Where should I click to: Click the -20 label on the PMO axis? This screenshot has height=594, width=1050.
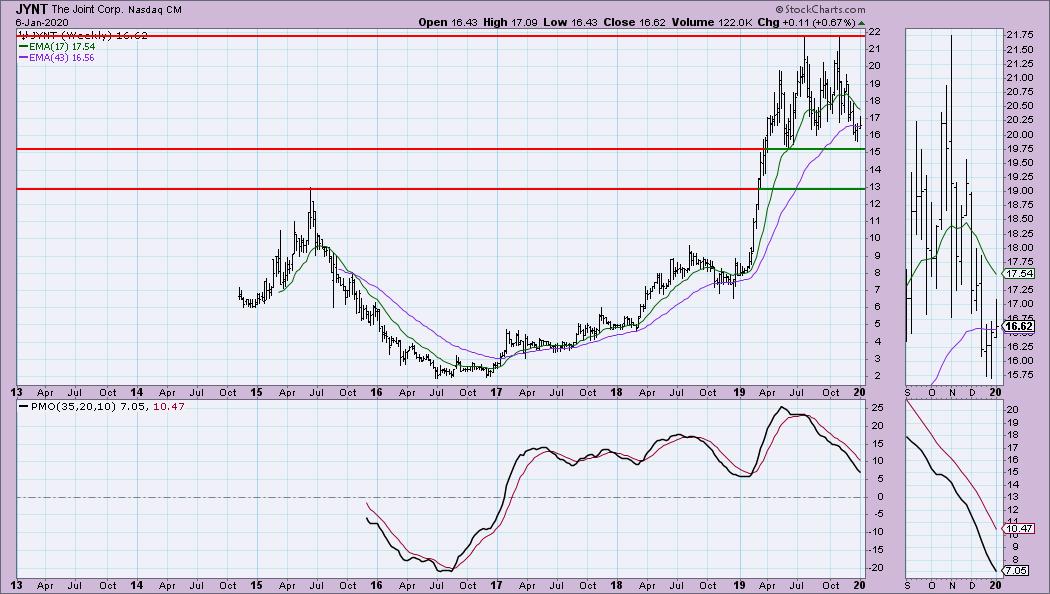877,567
